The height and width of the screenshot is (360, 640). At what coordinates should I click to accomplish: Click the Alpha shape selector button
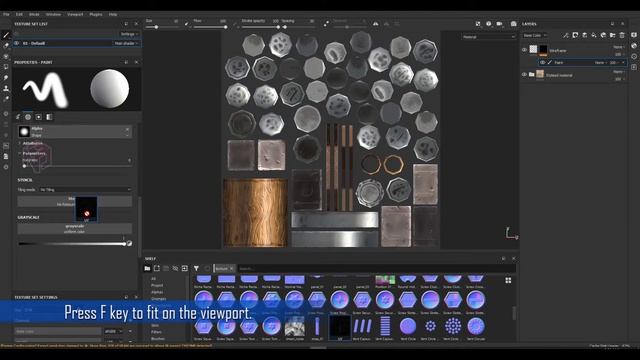click(x=75, y=131)
